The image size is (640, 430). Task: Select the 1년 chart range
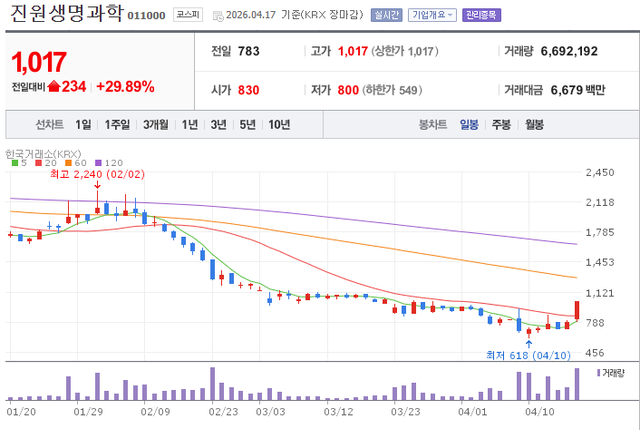tap(189, 125)
